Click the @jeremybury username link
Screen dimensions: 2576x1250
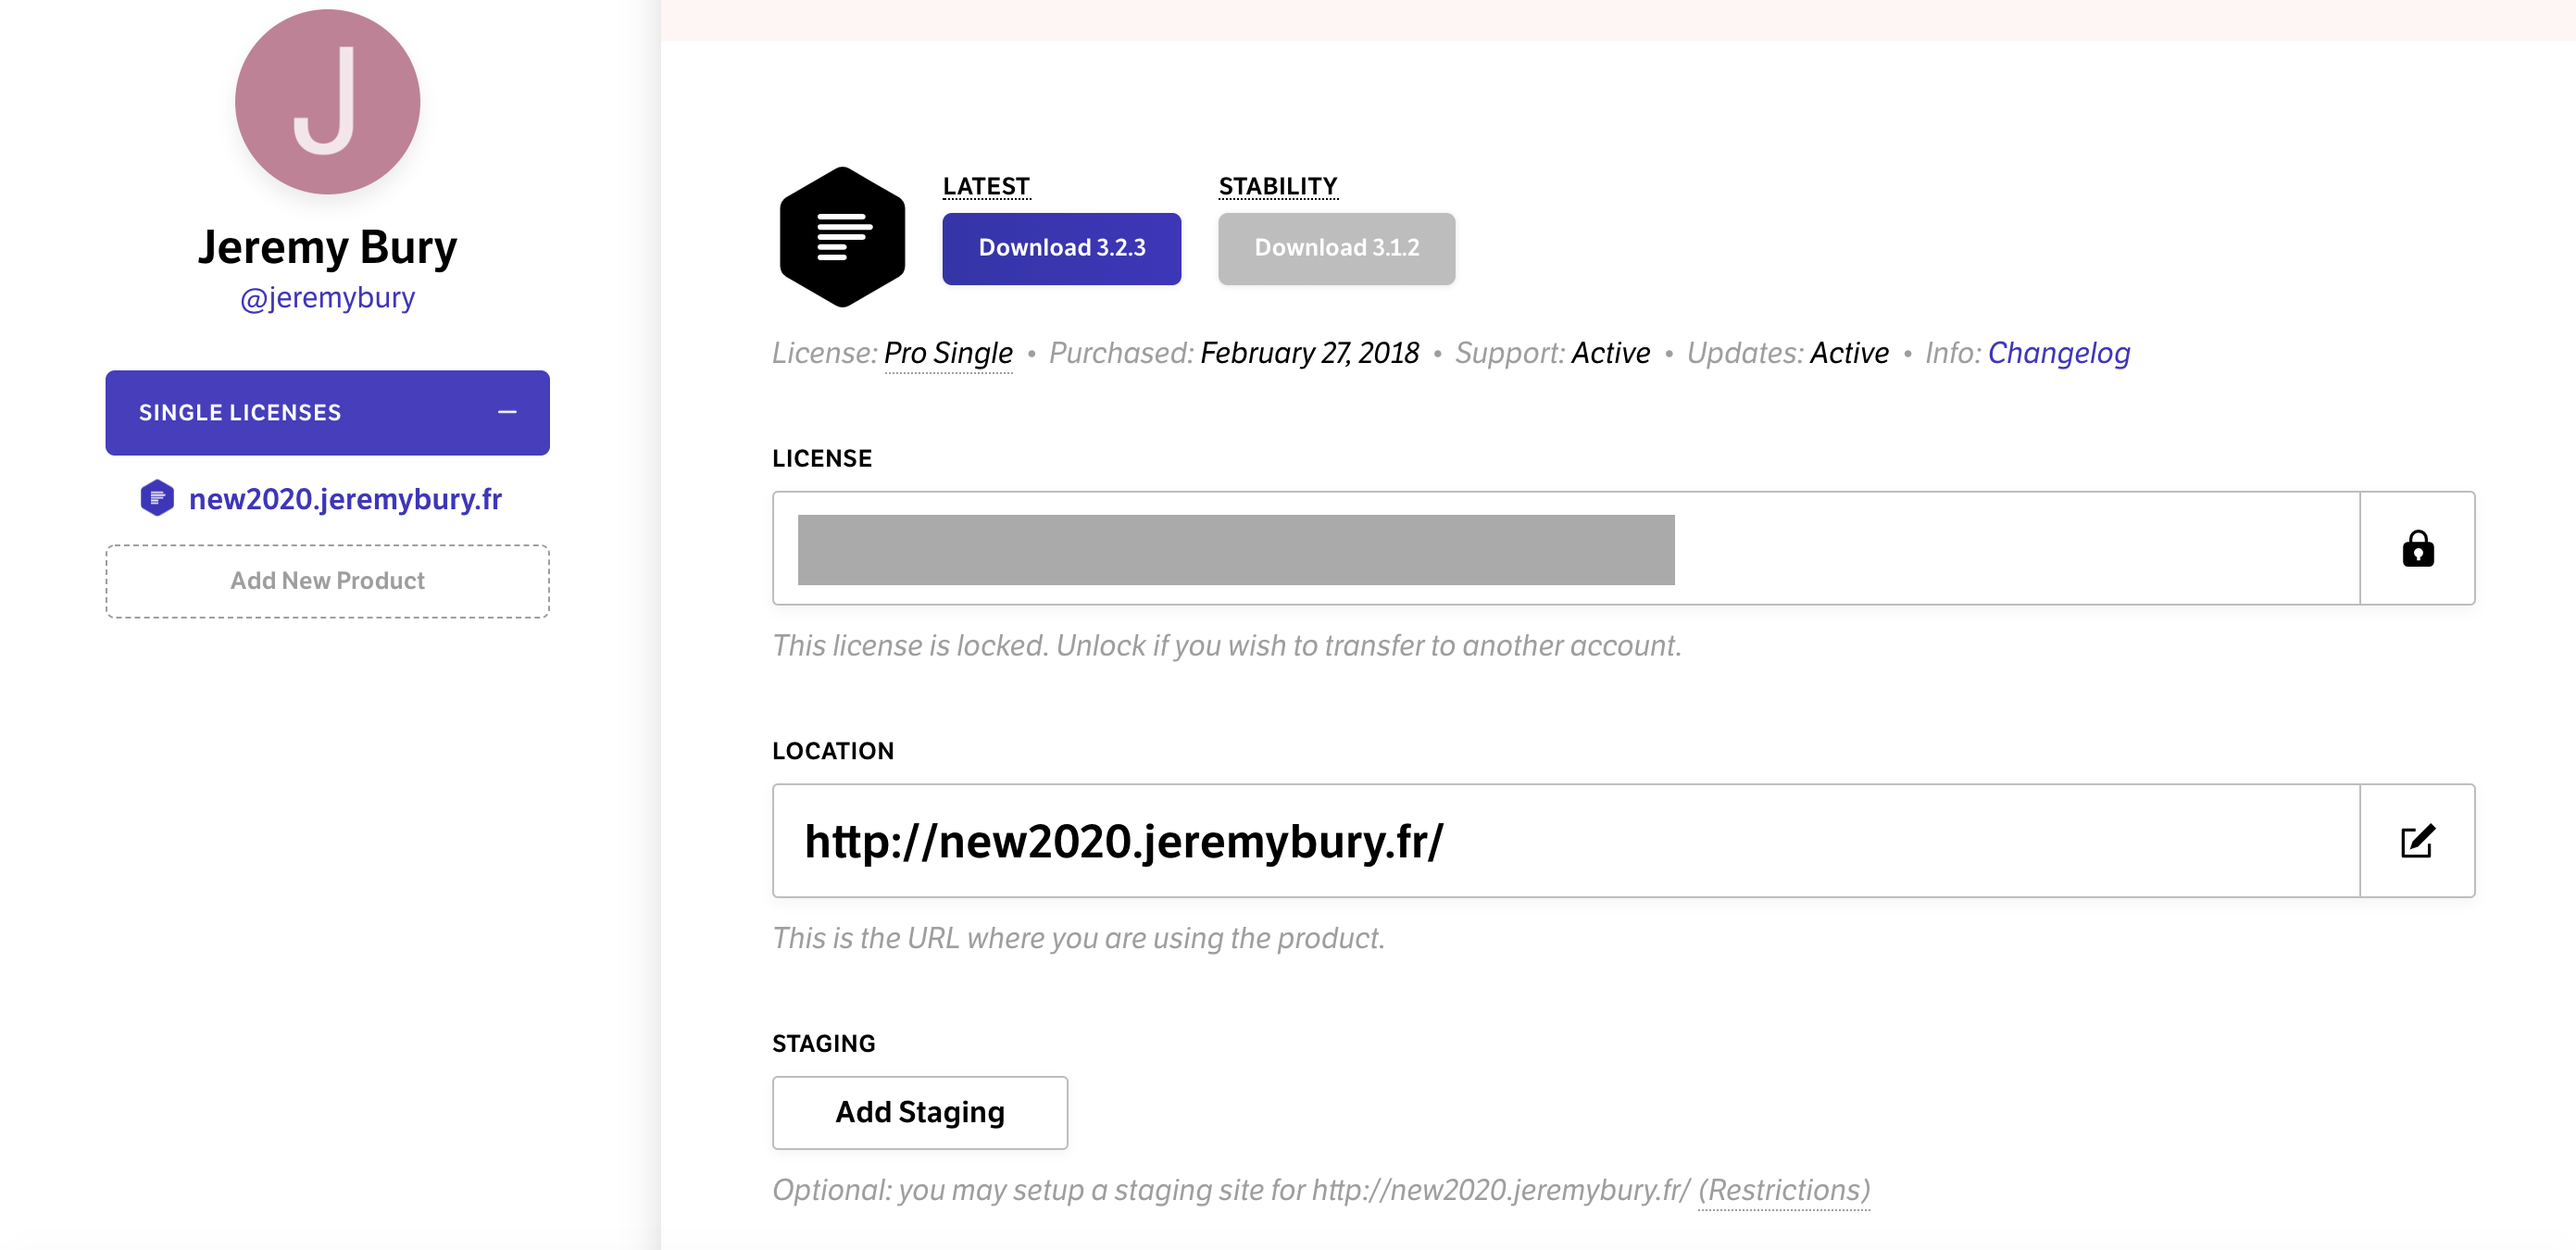(327, 298)
